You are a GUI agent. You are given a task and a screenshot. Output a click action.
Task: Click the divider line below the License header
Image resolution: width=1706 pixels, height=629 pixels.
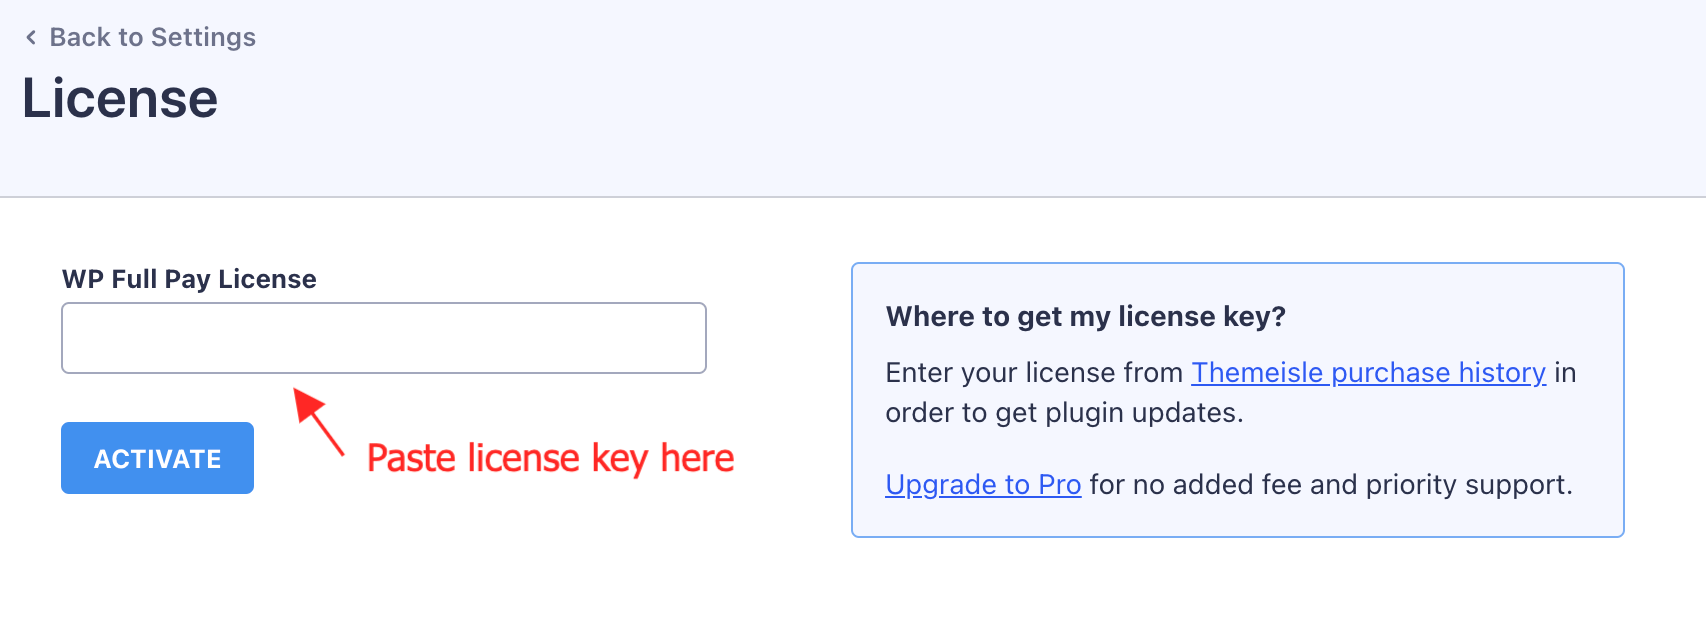853,197
